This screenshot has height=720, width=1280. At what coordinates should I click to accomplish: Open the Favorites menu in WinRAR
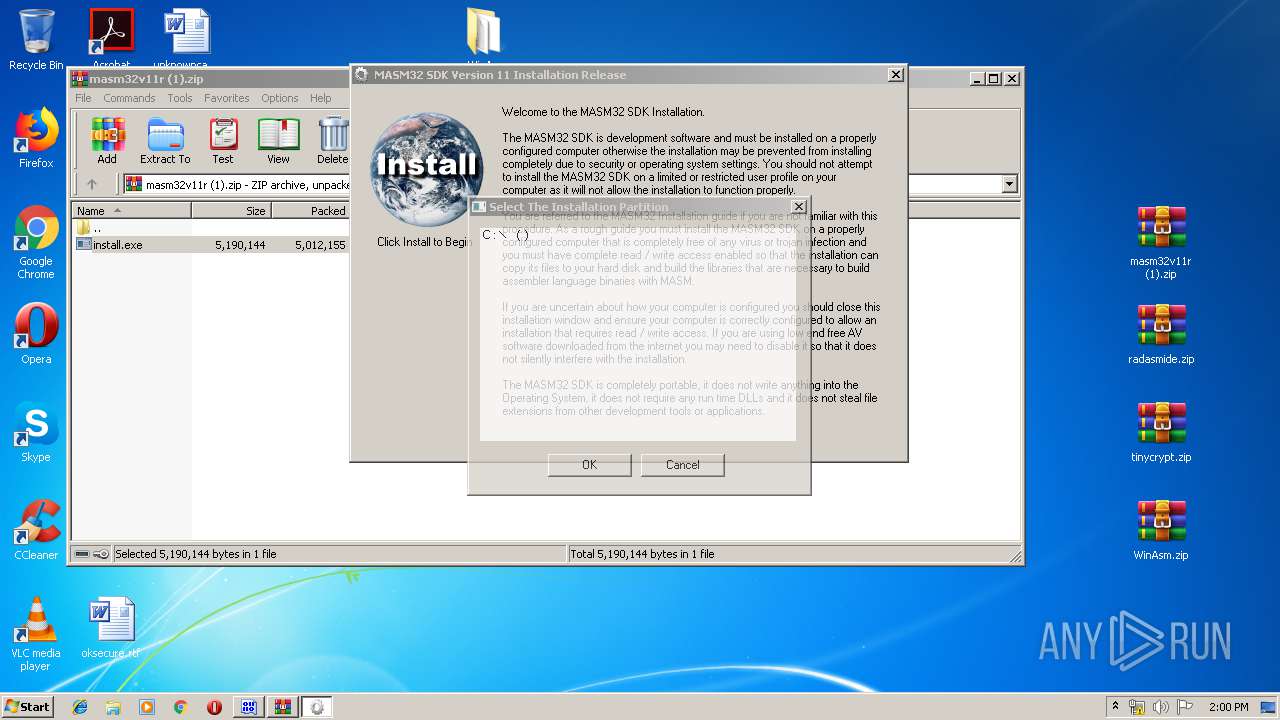point(227,98)
